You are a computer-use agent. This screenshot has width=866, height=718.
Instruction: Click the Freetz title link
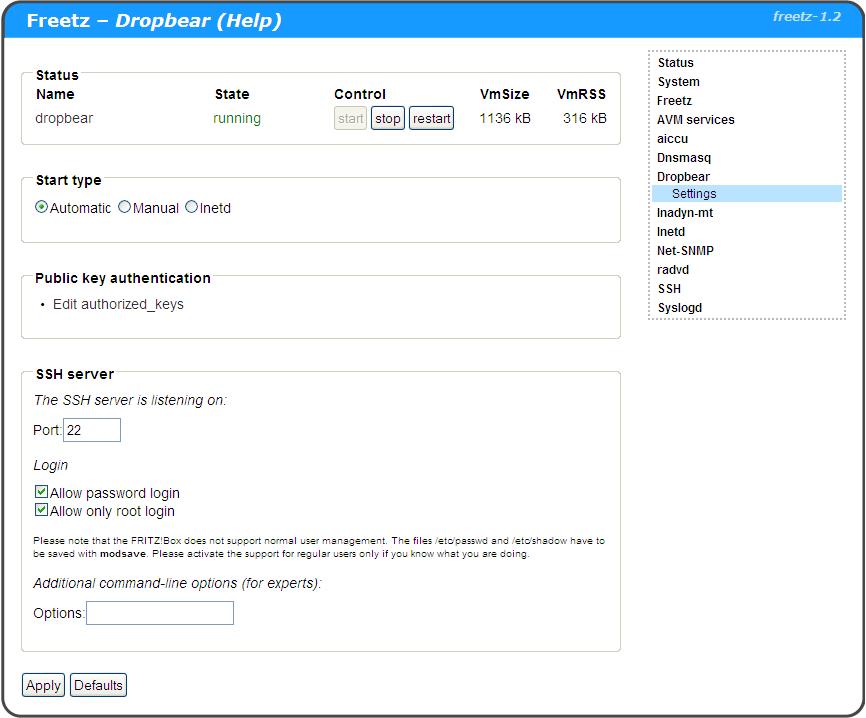point(58,20)
